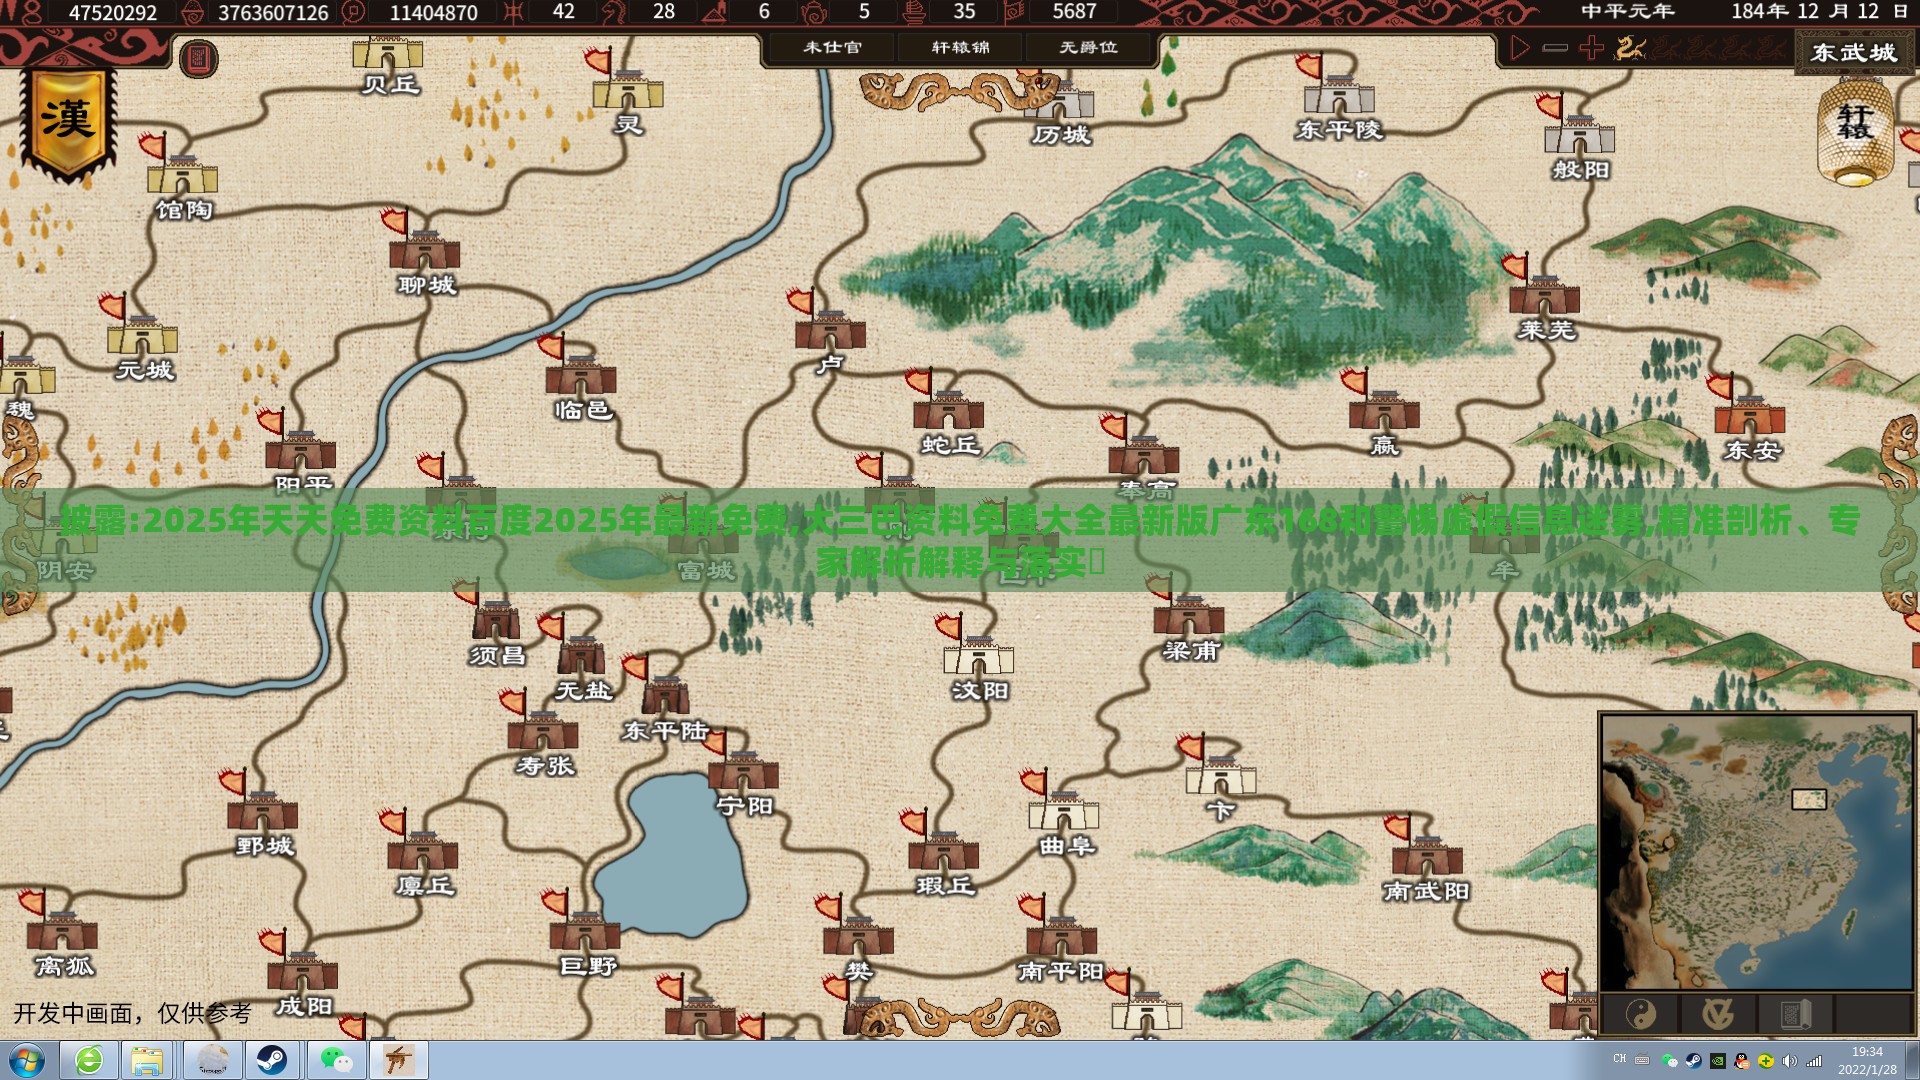This screenshot has width=1920, height=1080.
Task: Select the 聊城 city on the map
Action: click(424, 250)
